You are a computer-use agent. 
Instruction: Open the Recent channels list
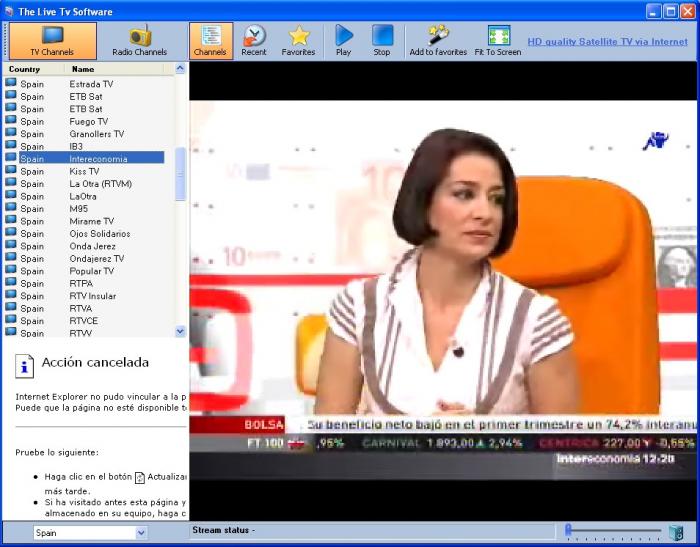tap(254, 41)
